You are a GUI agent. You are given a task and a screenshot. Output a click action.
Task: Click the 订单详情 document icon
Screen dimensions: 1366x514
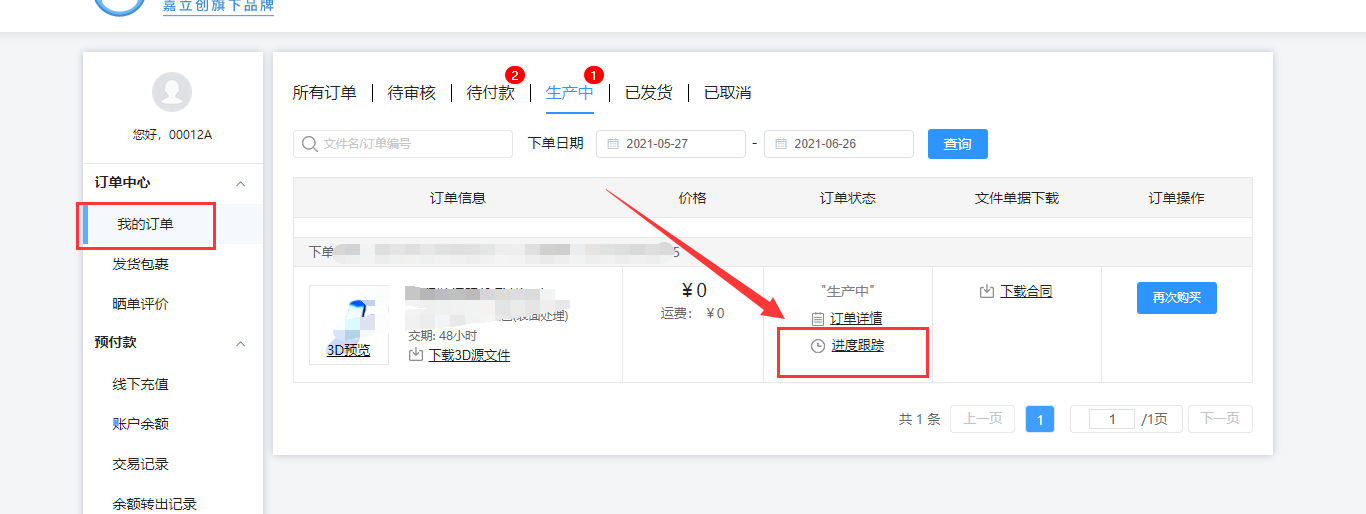pos(817,319)
